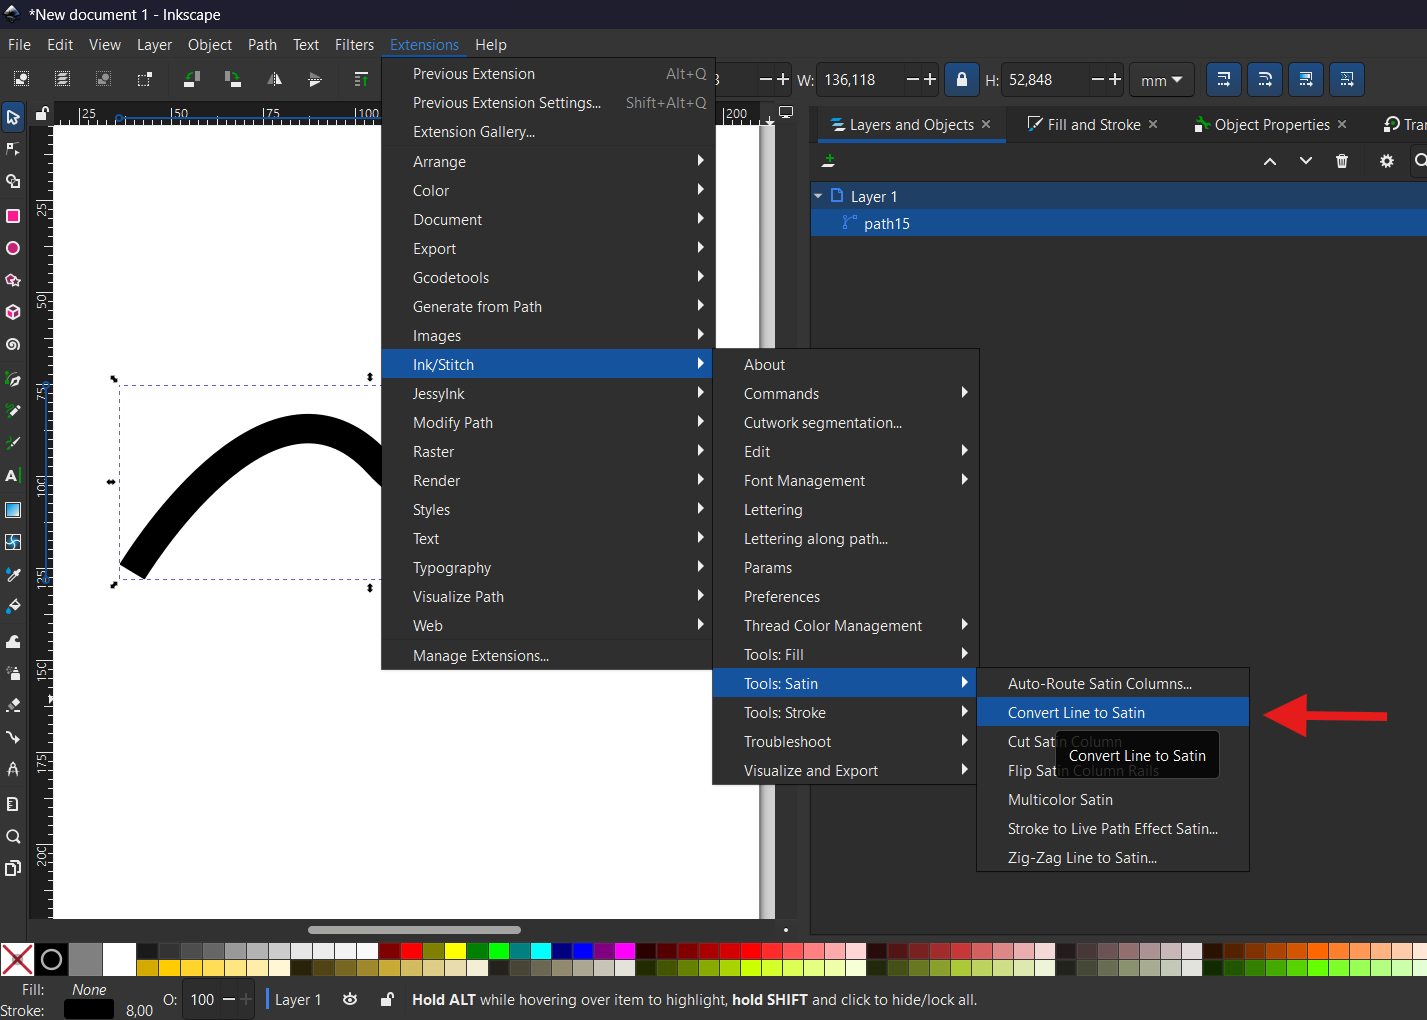Screen dimensions: 1427x1020
Task: Open Layers panel settings gear
Action: click(1387, 161)
